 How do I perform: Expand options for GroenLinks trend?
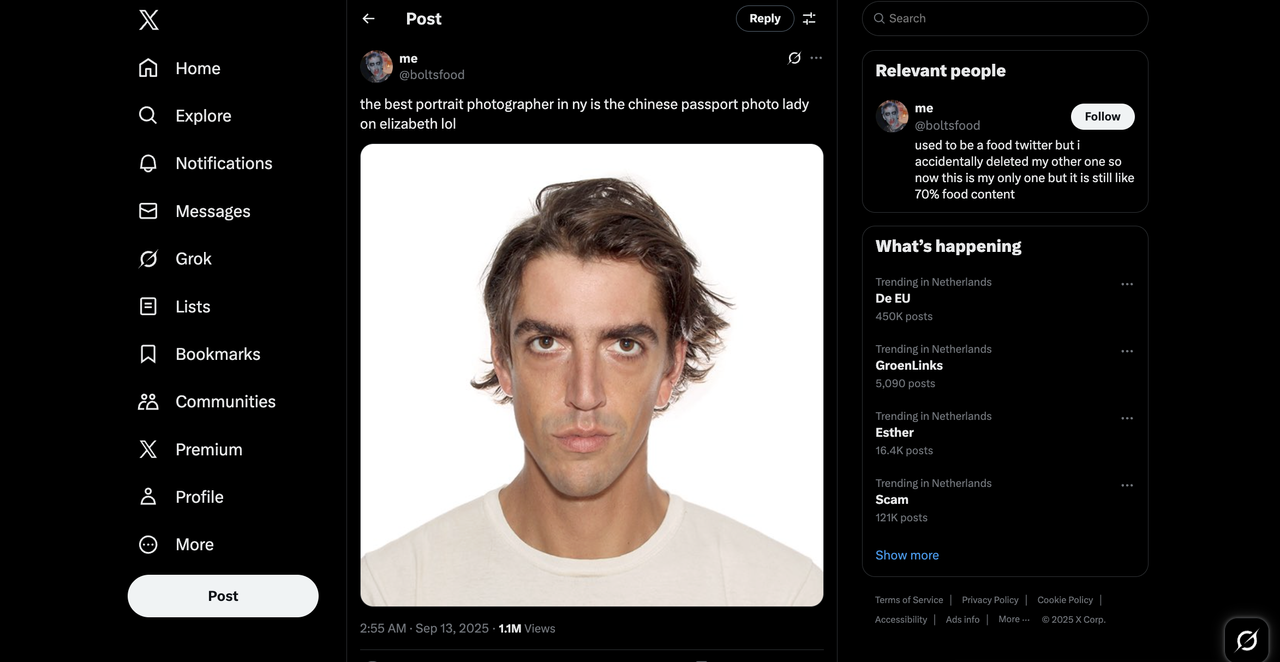(1127, 351)
